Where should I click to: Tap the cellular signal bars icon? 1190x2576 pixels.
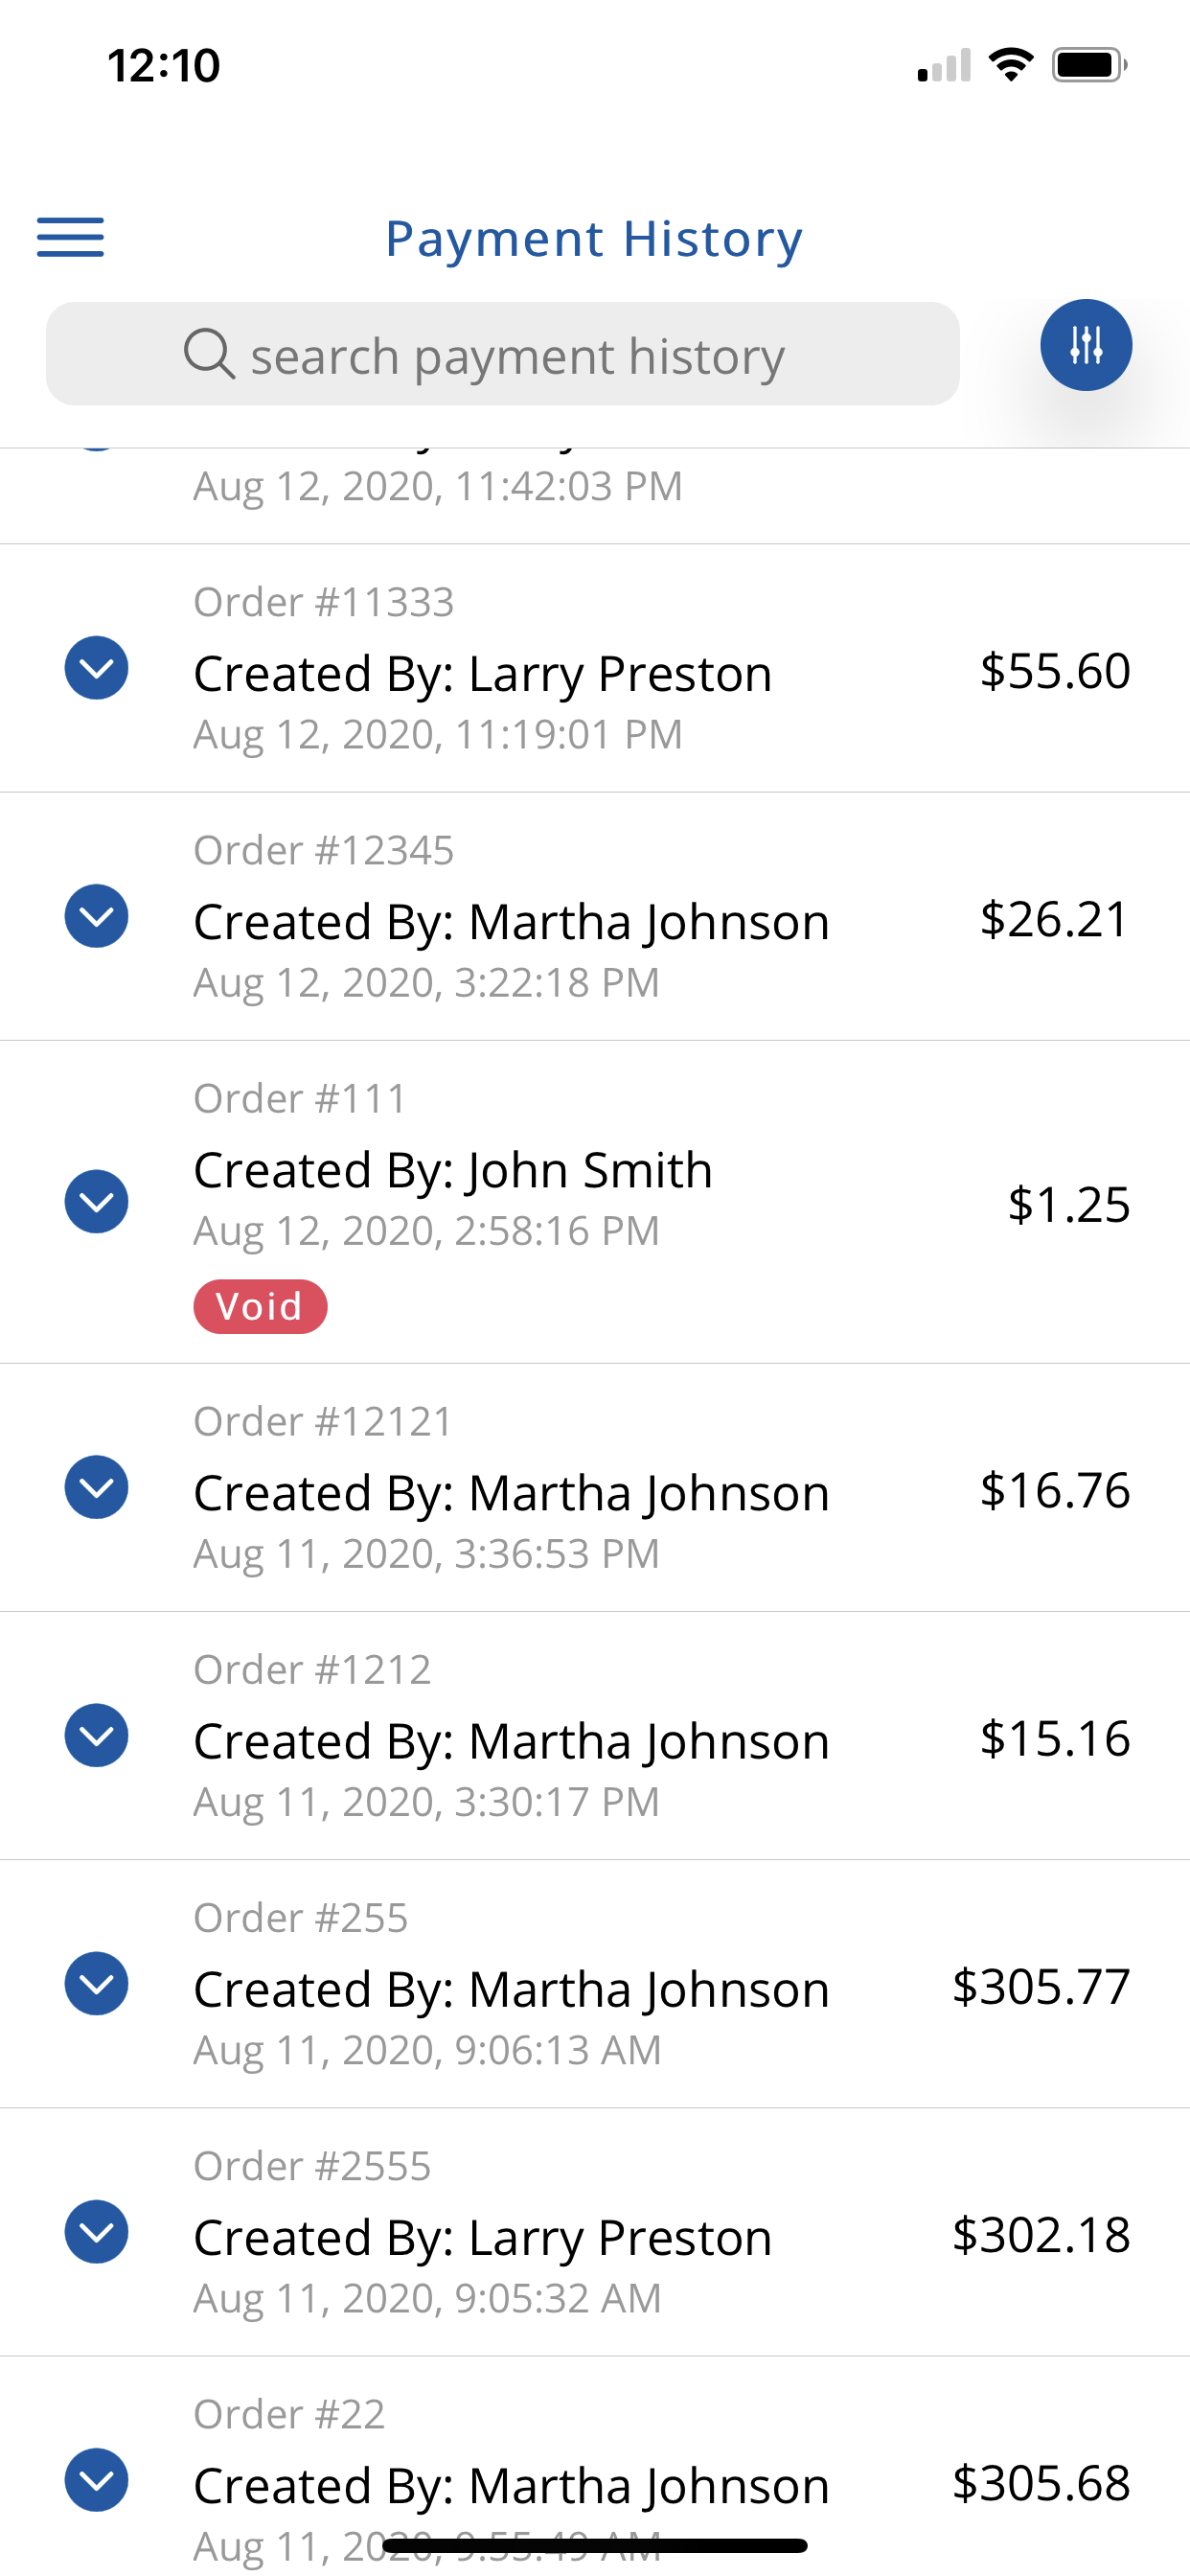point(944,65)
